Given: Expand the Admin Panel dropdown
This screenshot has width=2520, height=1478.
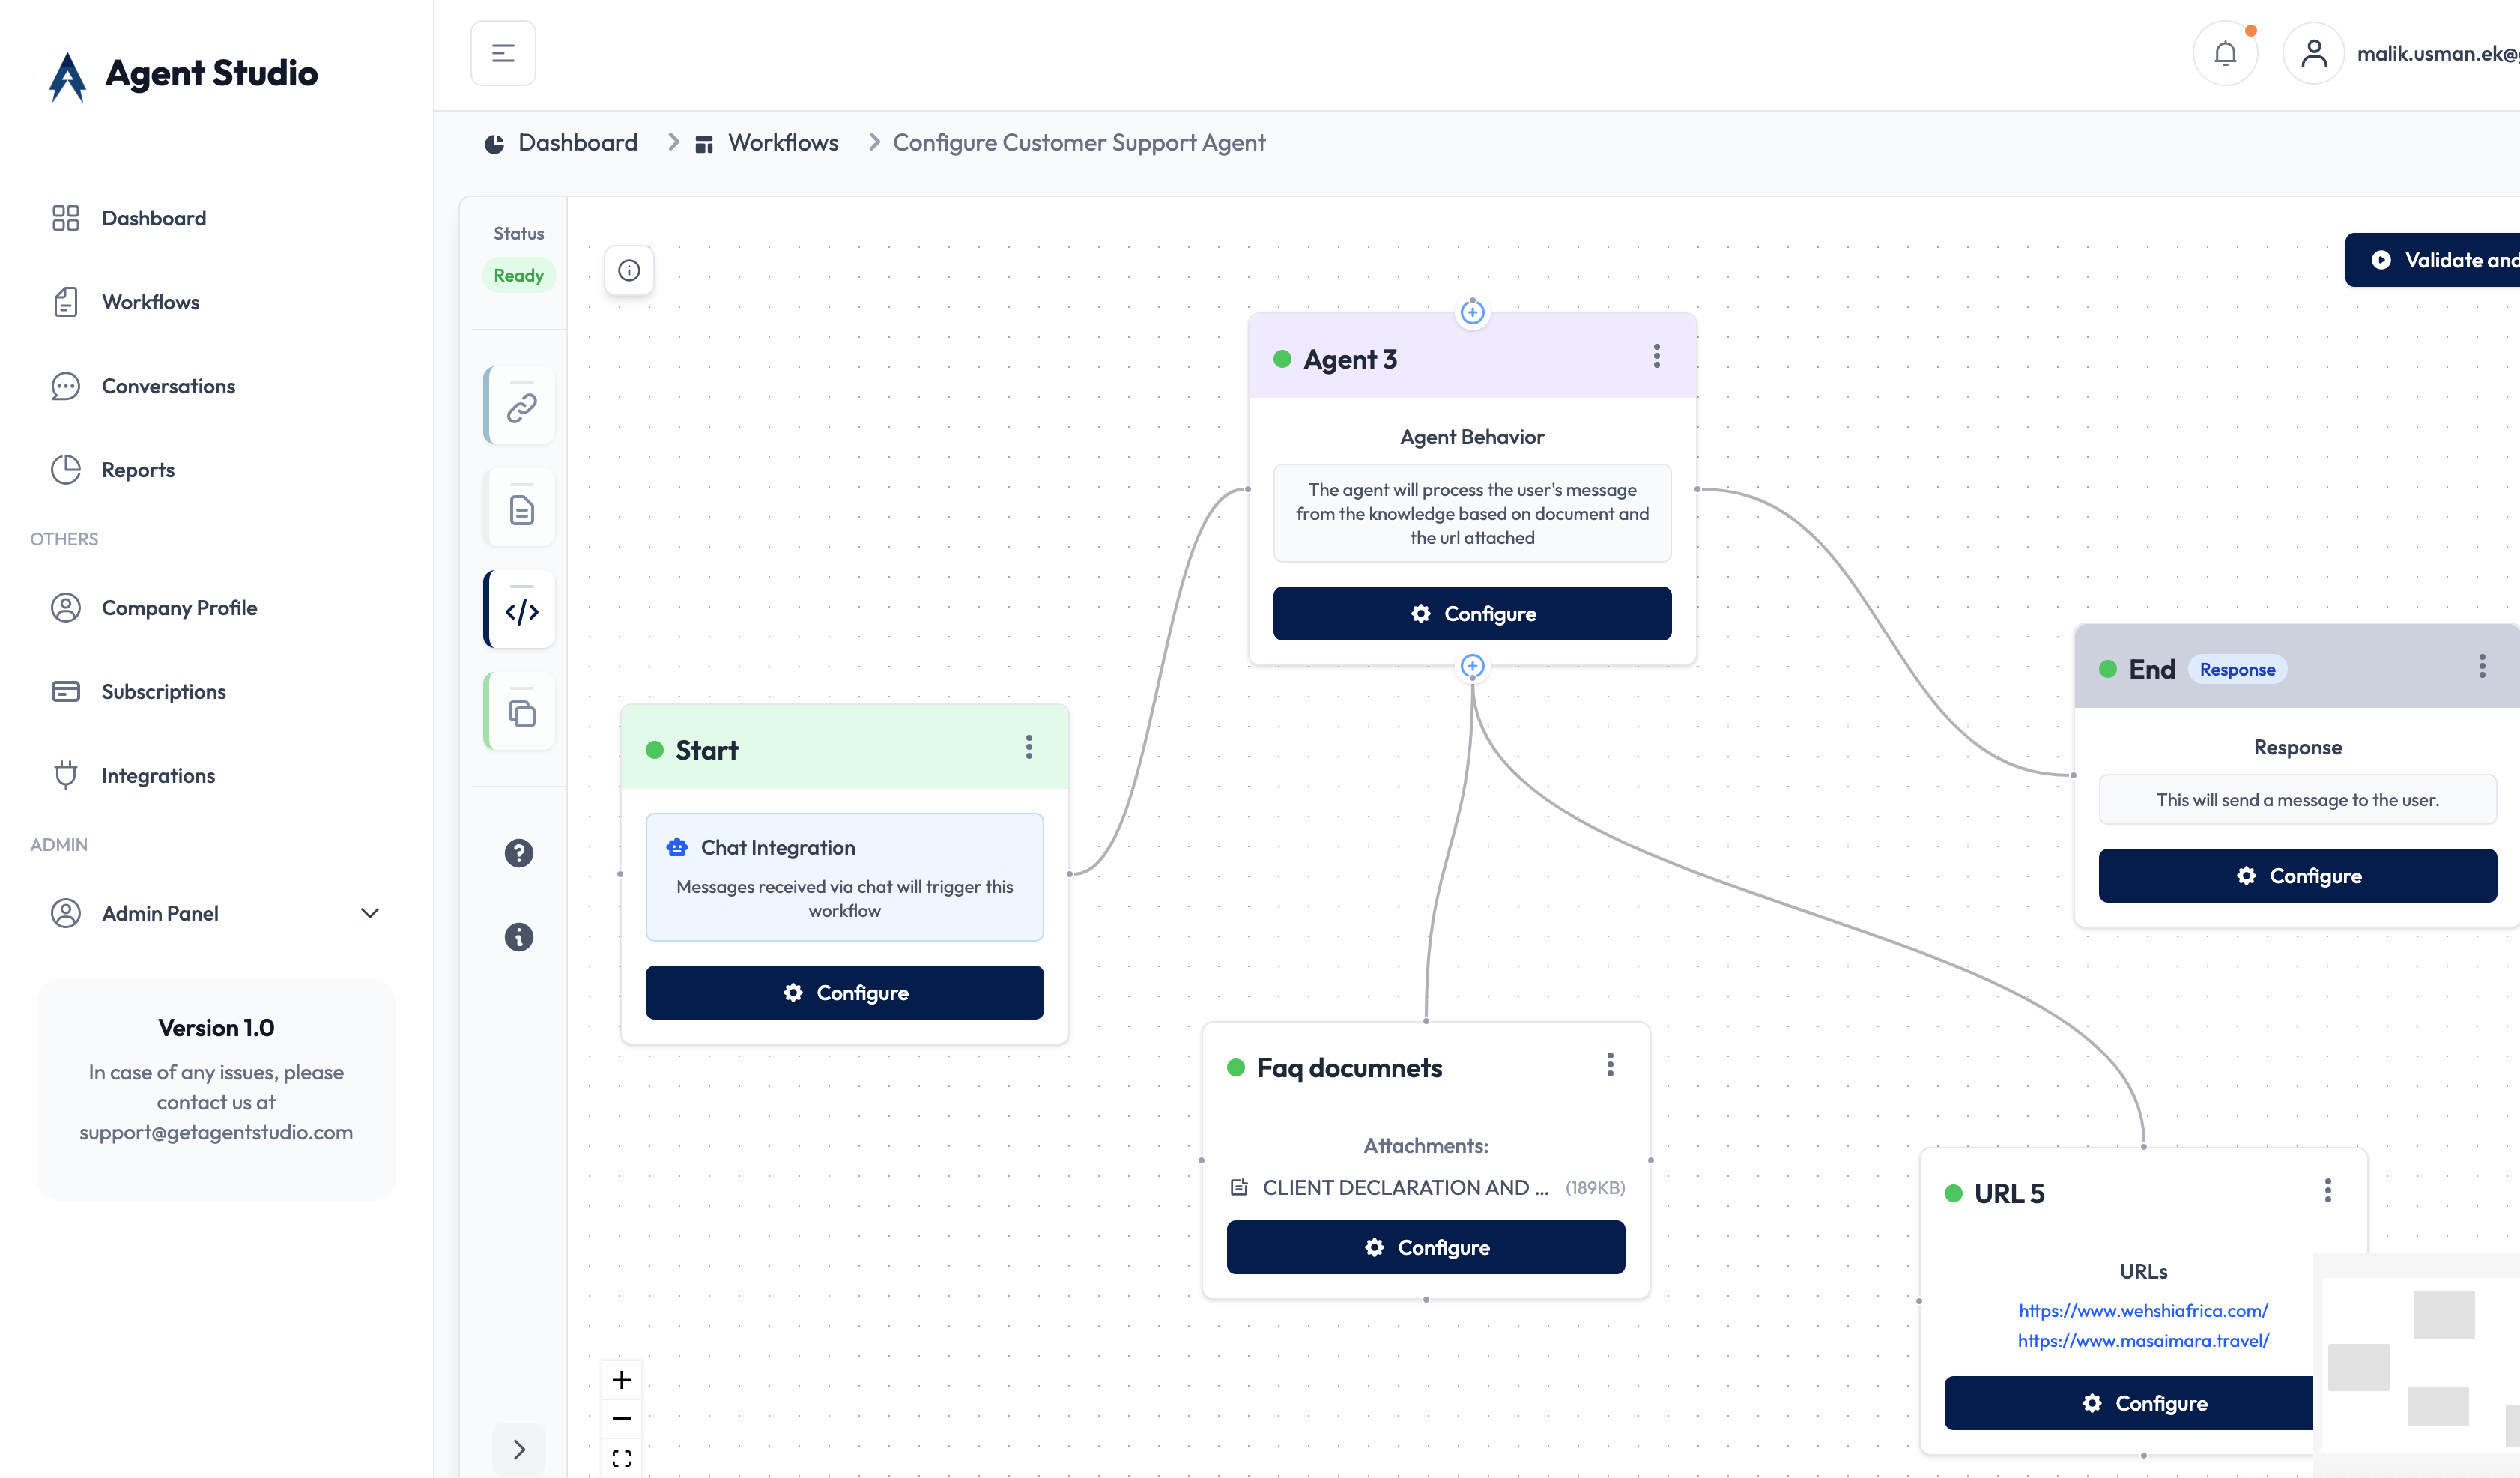Looking at the screenshot, I should point(370,913).
